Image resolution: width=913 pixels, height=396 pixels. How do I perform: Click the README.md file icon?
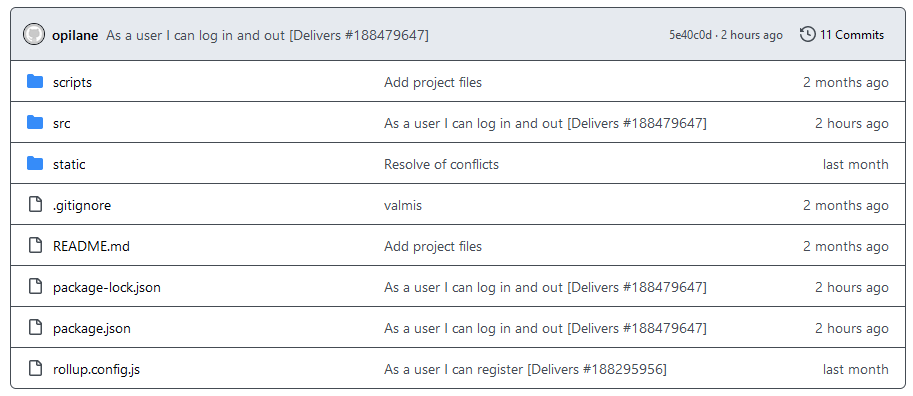[x=36, y=246]
